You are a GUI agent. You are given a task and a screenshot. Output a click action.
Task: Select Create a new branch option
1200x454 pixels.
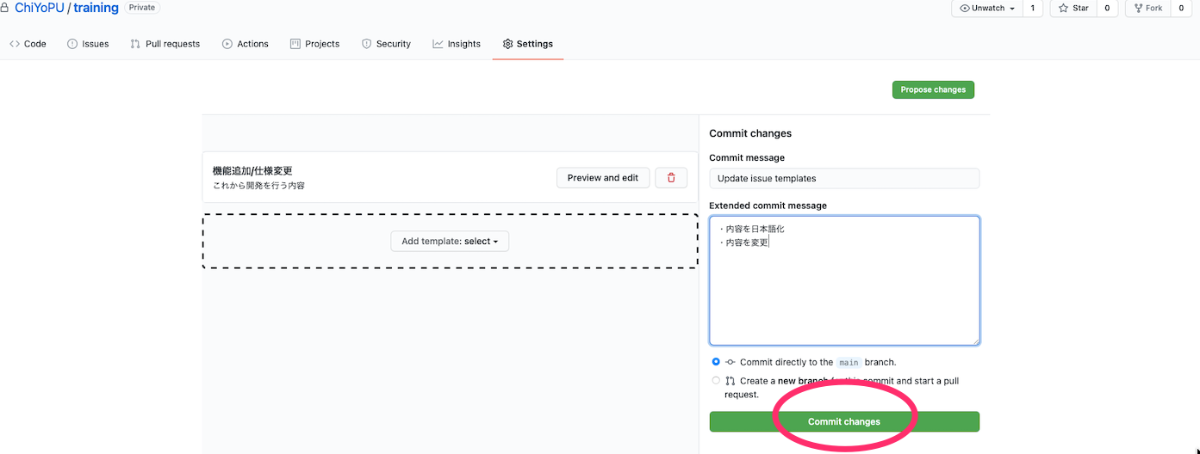click(716, 381)
